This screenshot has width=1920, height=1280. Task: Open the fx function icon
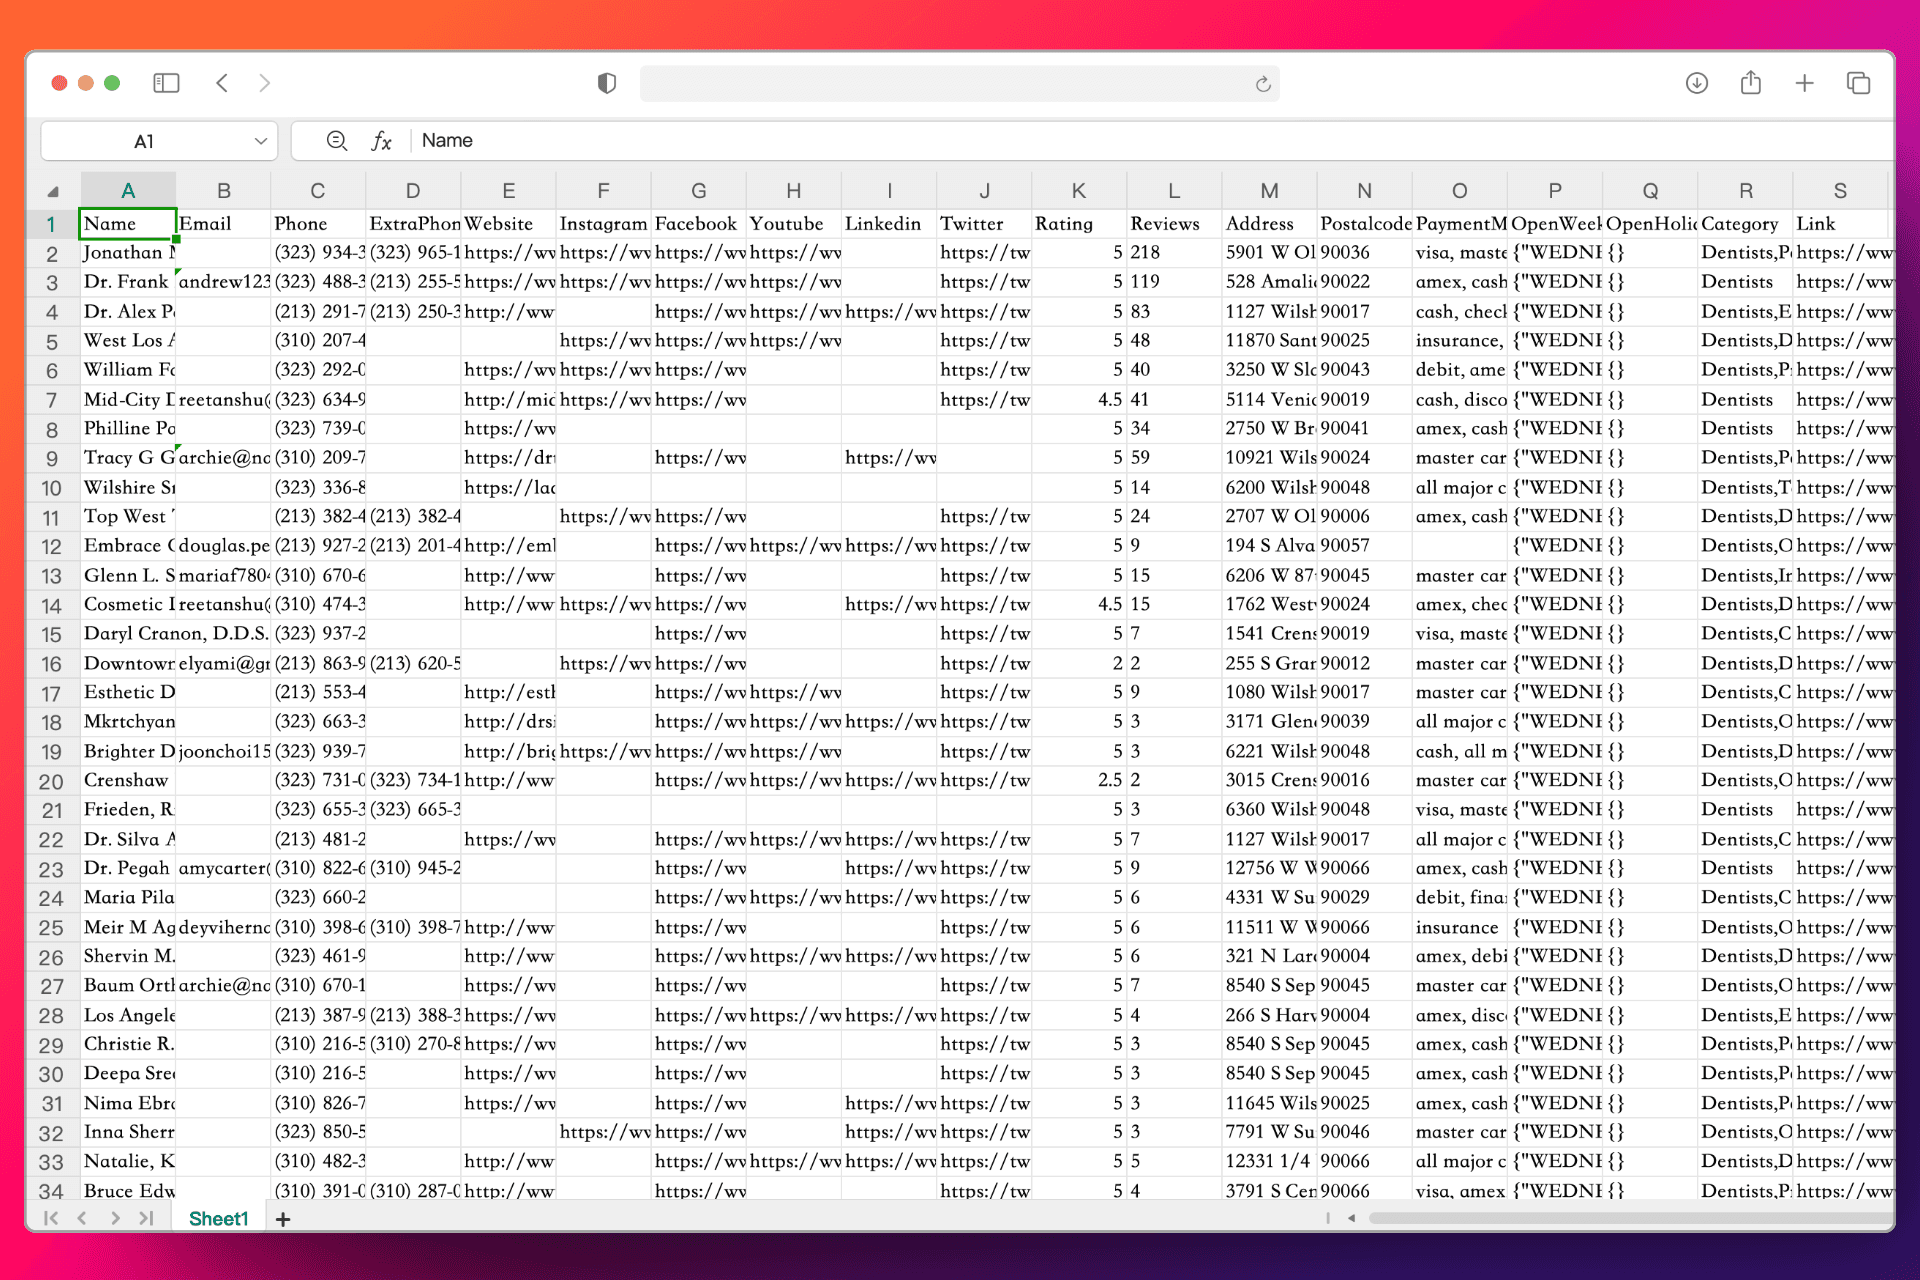[x=381, y=141]
